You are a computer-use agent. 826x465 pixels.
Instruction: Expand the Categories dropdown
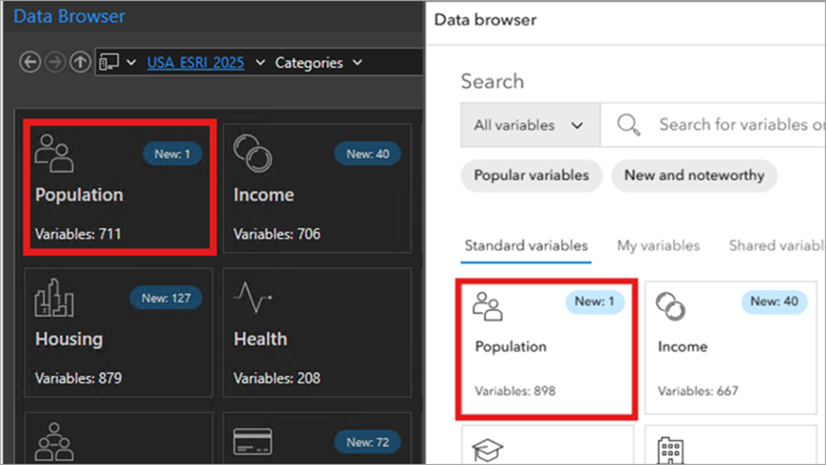tap(318, 63)
